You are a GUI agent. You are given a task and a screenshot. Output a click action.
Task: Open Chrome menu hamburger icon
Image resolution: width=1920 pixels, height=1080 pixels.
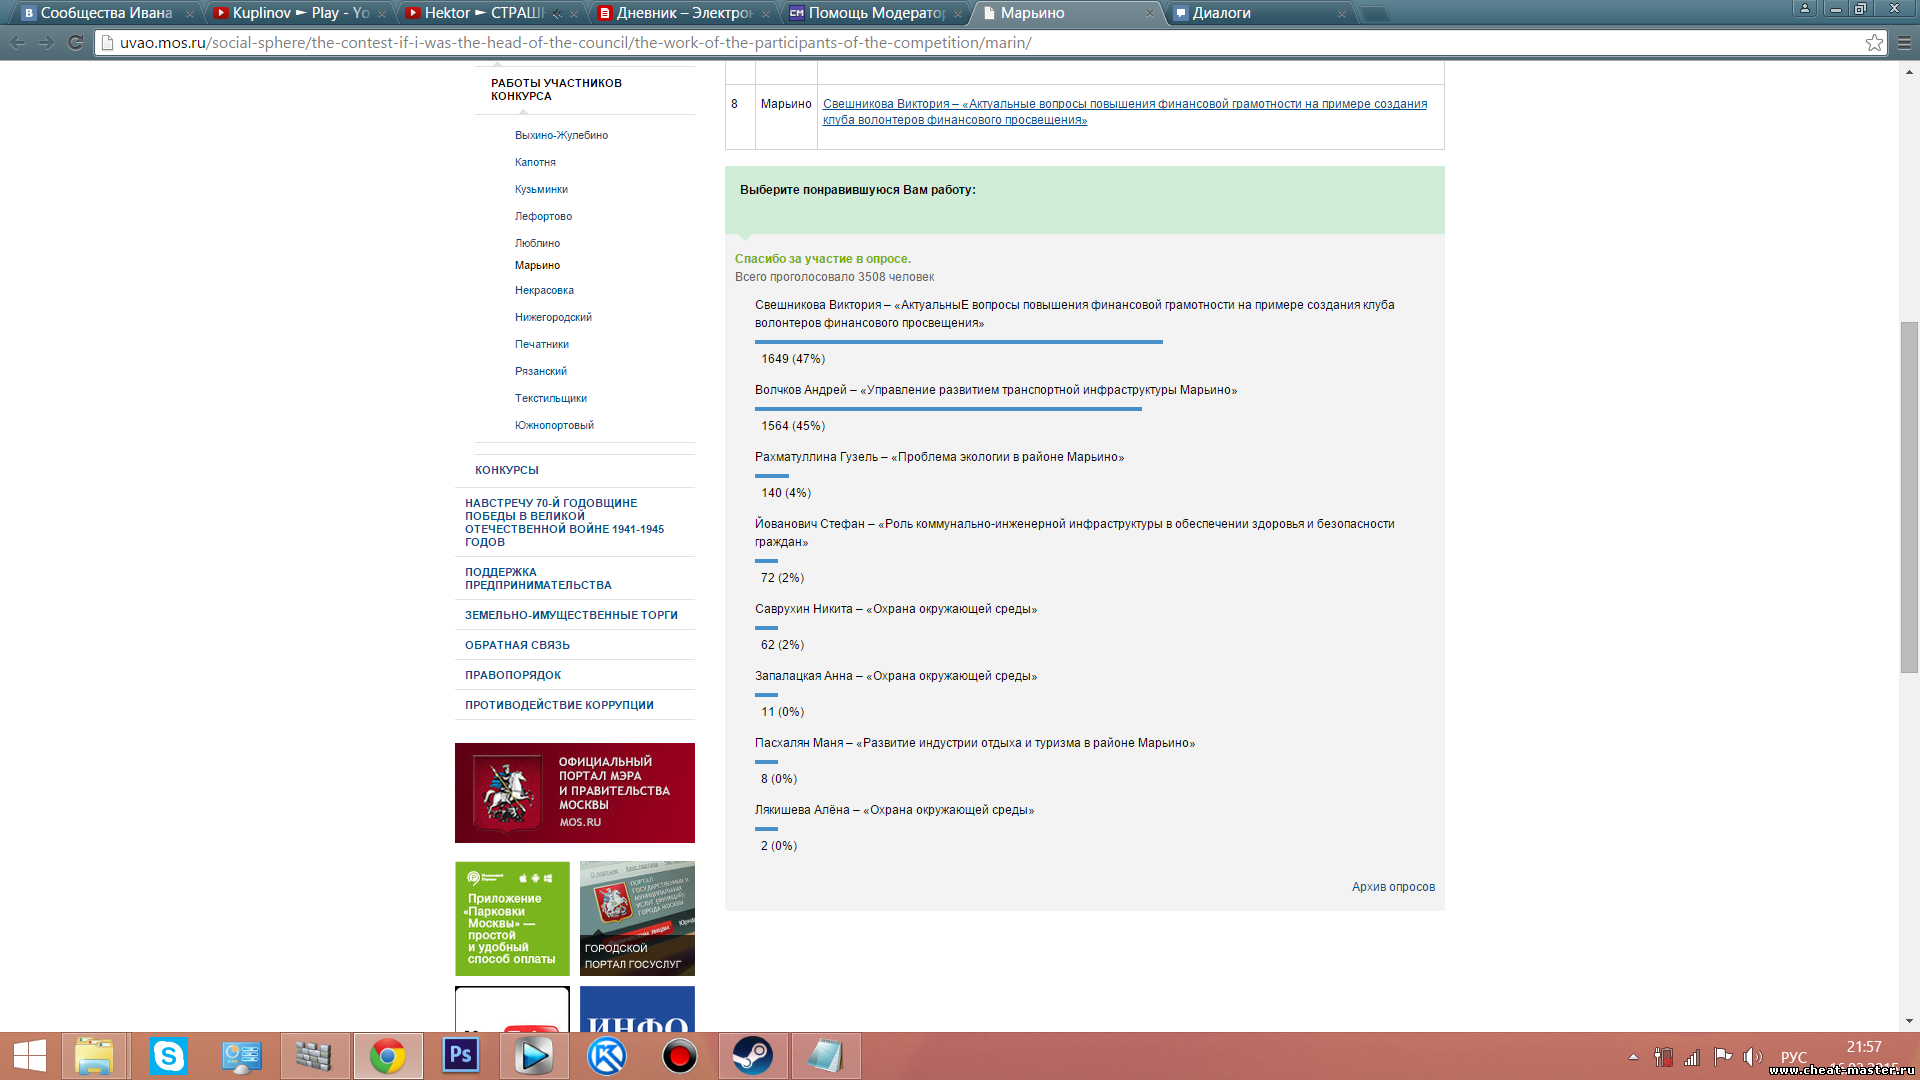[x=1904, y=43]
